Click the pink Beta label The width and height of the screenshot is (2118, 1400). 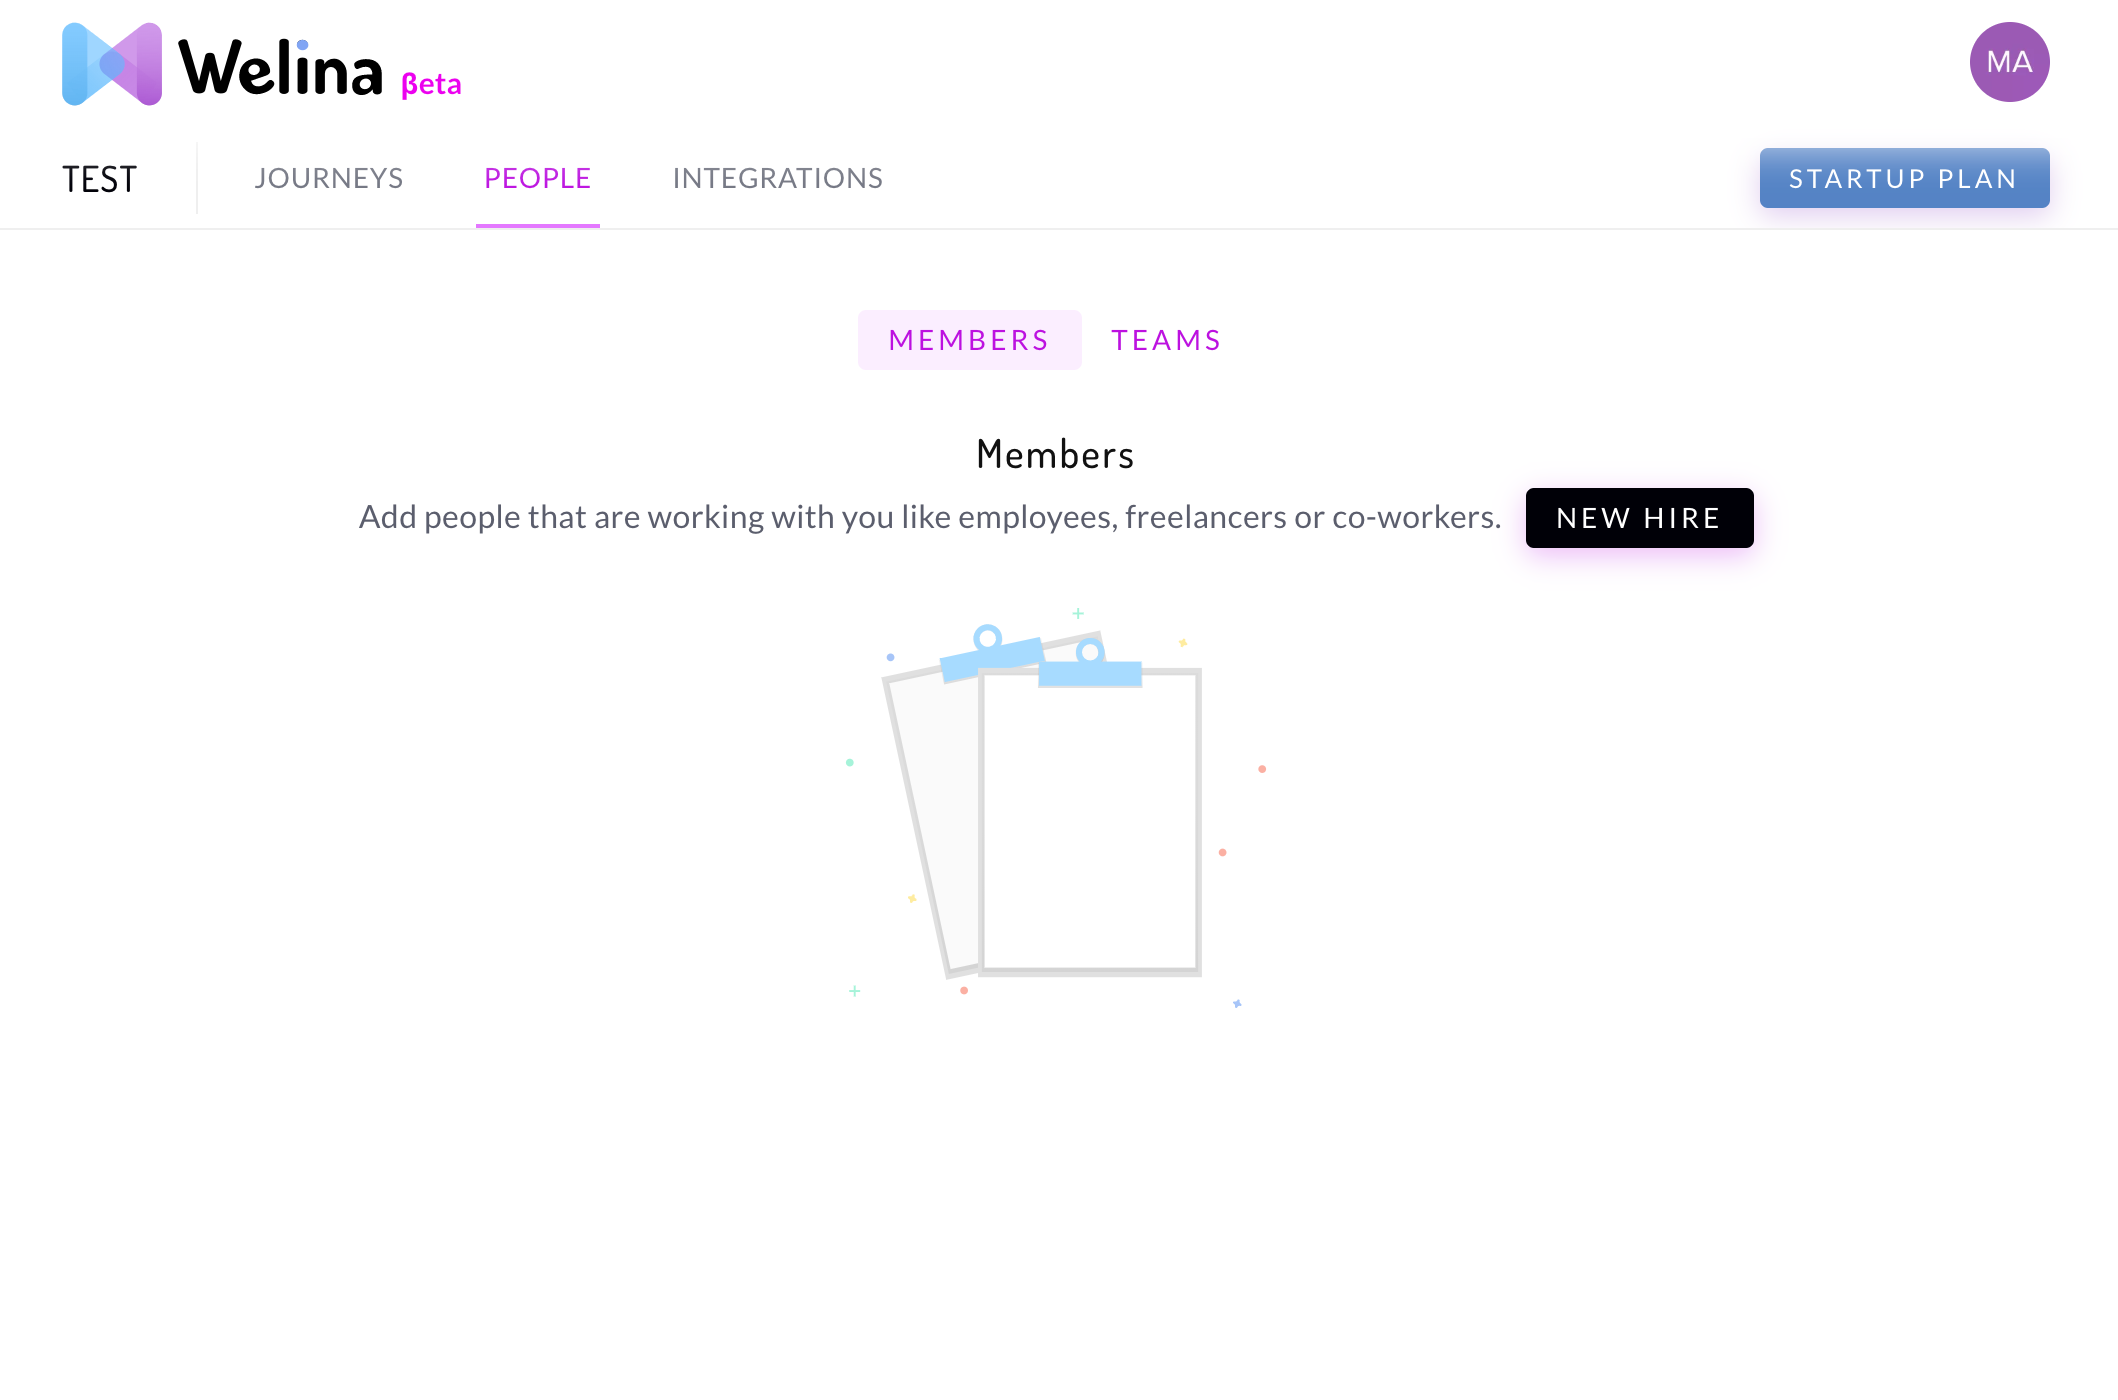click(431, 84)
